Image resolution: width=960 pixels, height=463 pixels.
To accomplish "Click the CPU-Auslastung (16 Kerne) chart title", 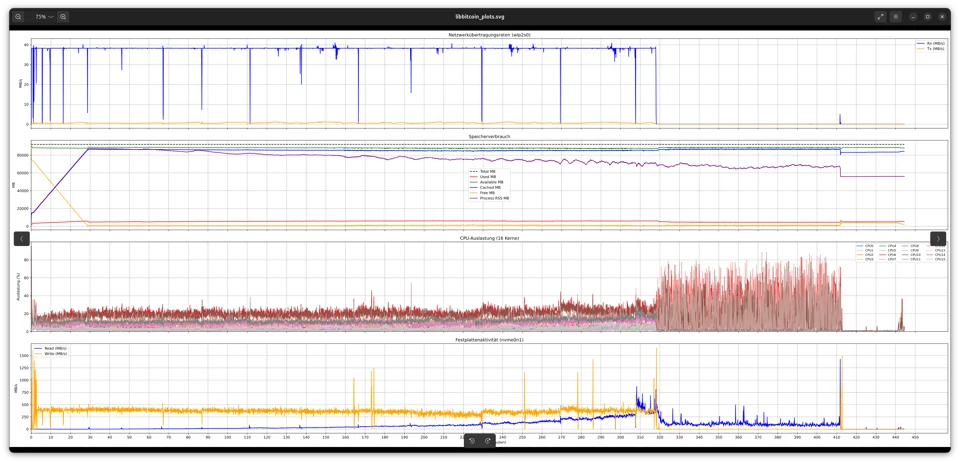I will pyautogui.click(x=489, y=238).
